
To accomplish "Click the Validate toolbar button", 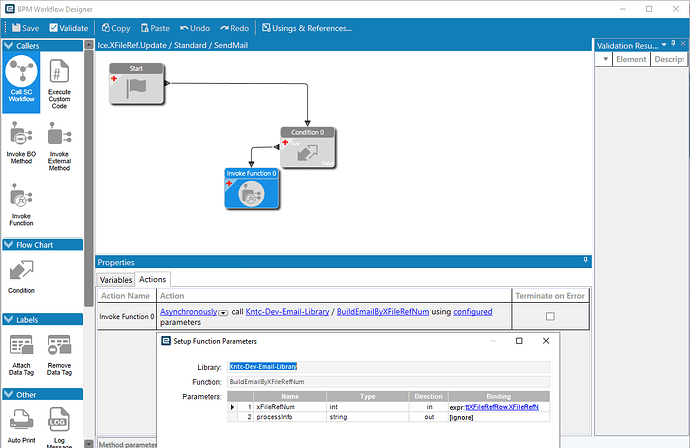I will 68,28.
